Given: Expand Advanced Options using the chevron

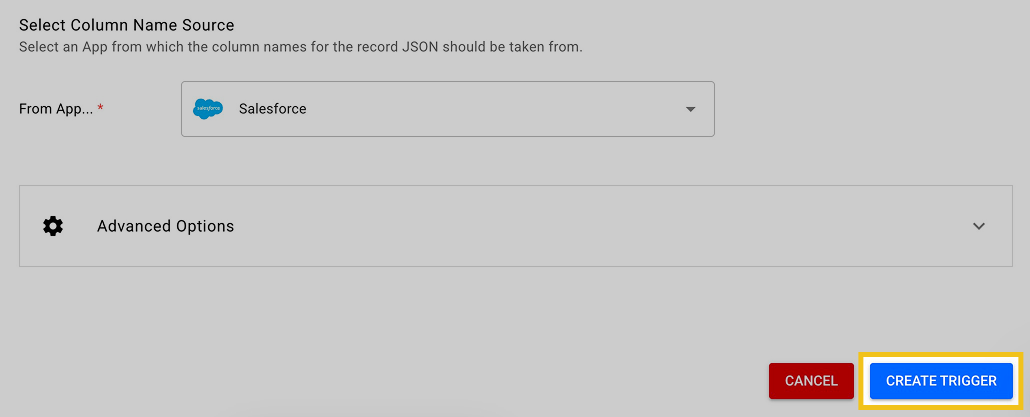Looking at the screenshot, I should 979,226.
